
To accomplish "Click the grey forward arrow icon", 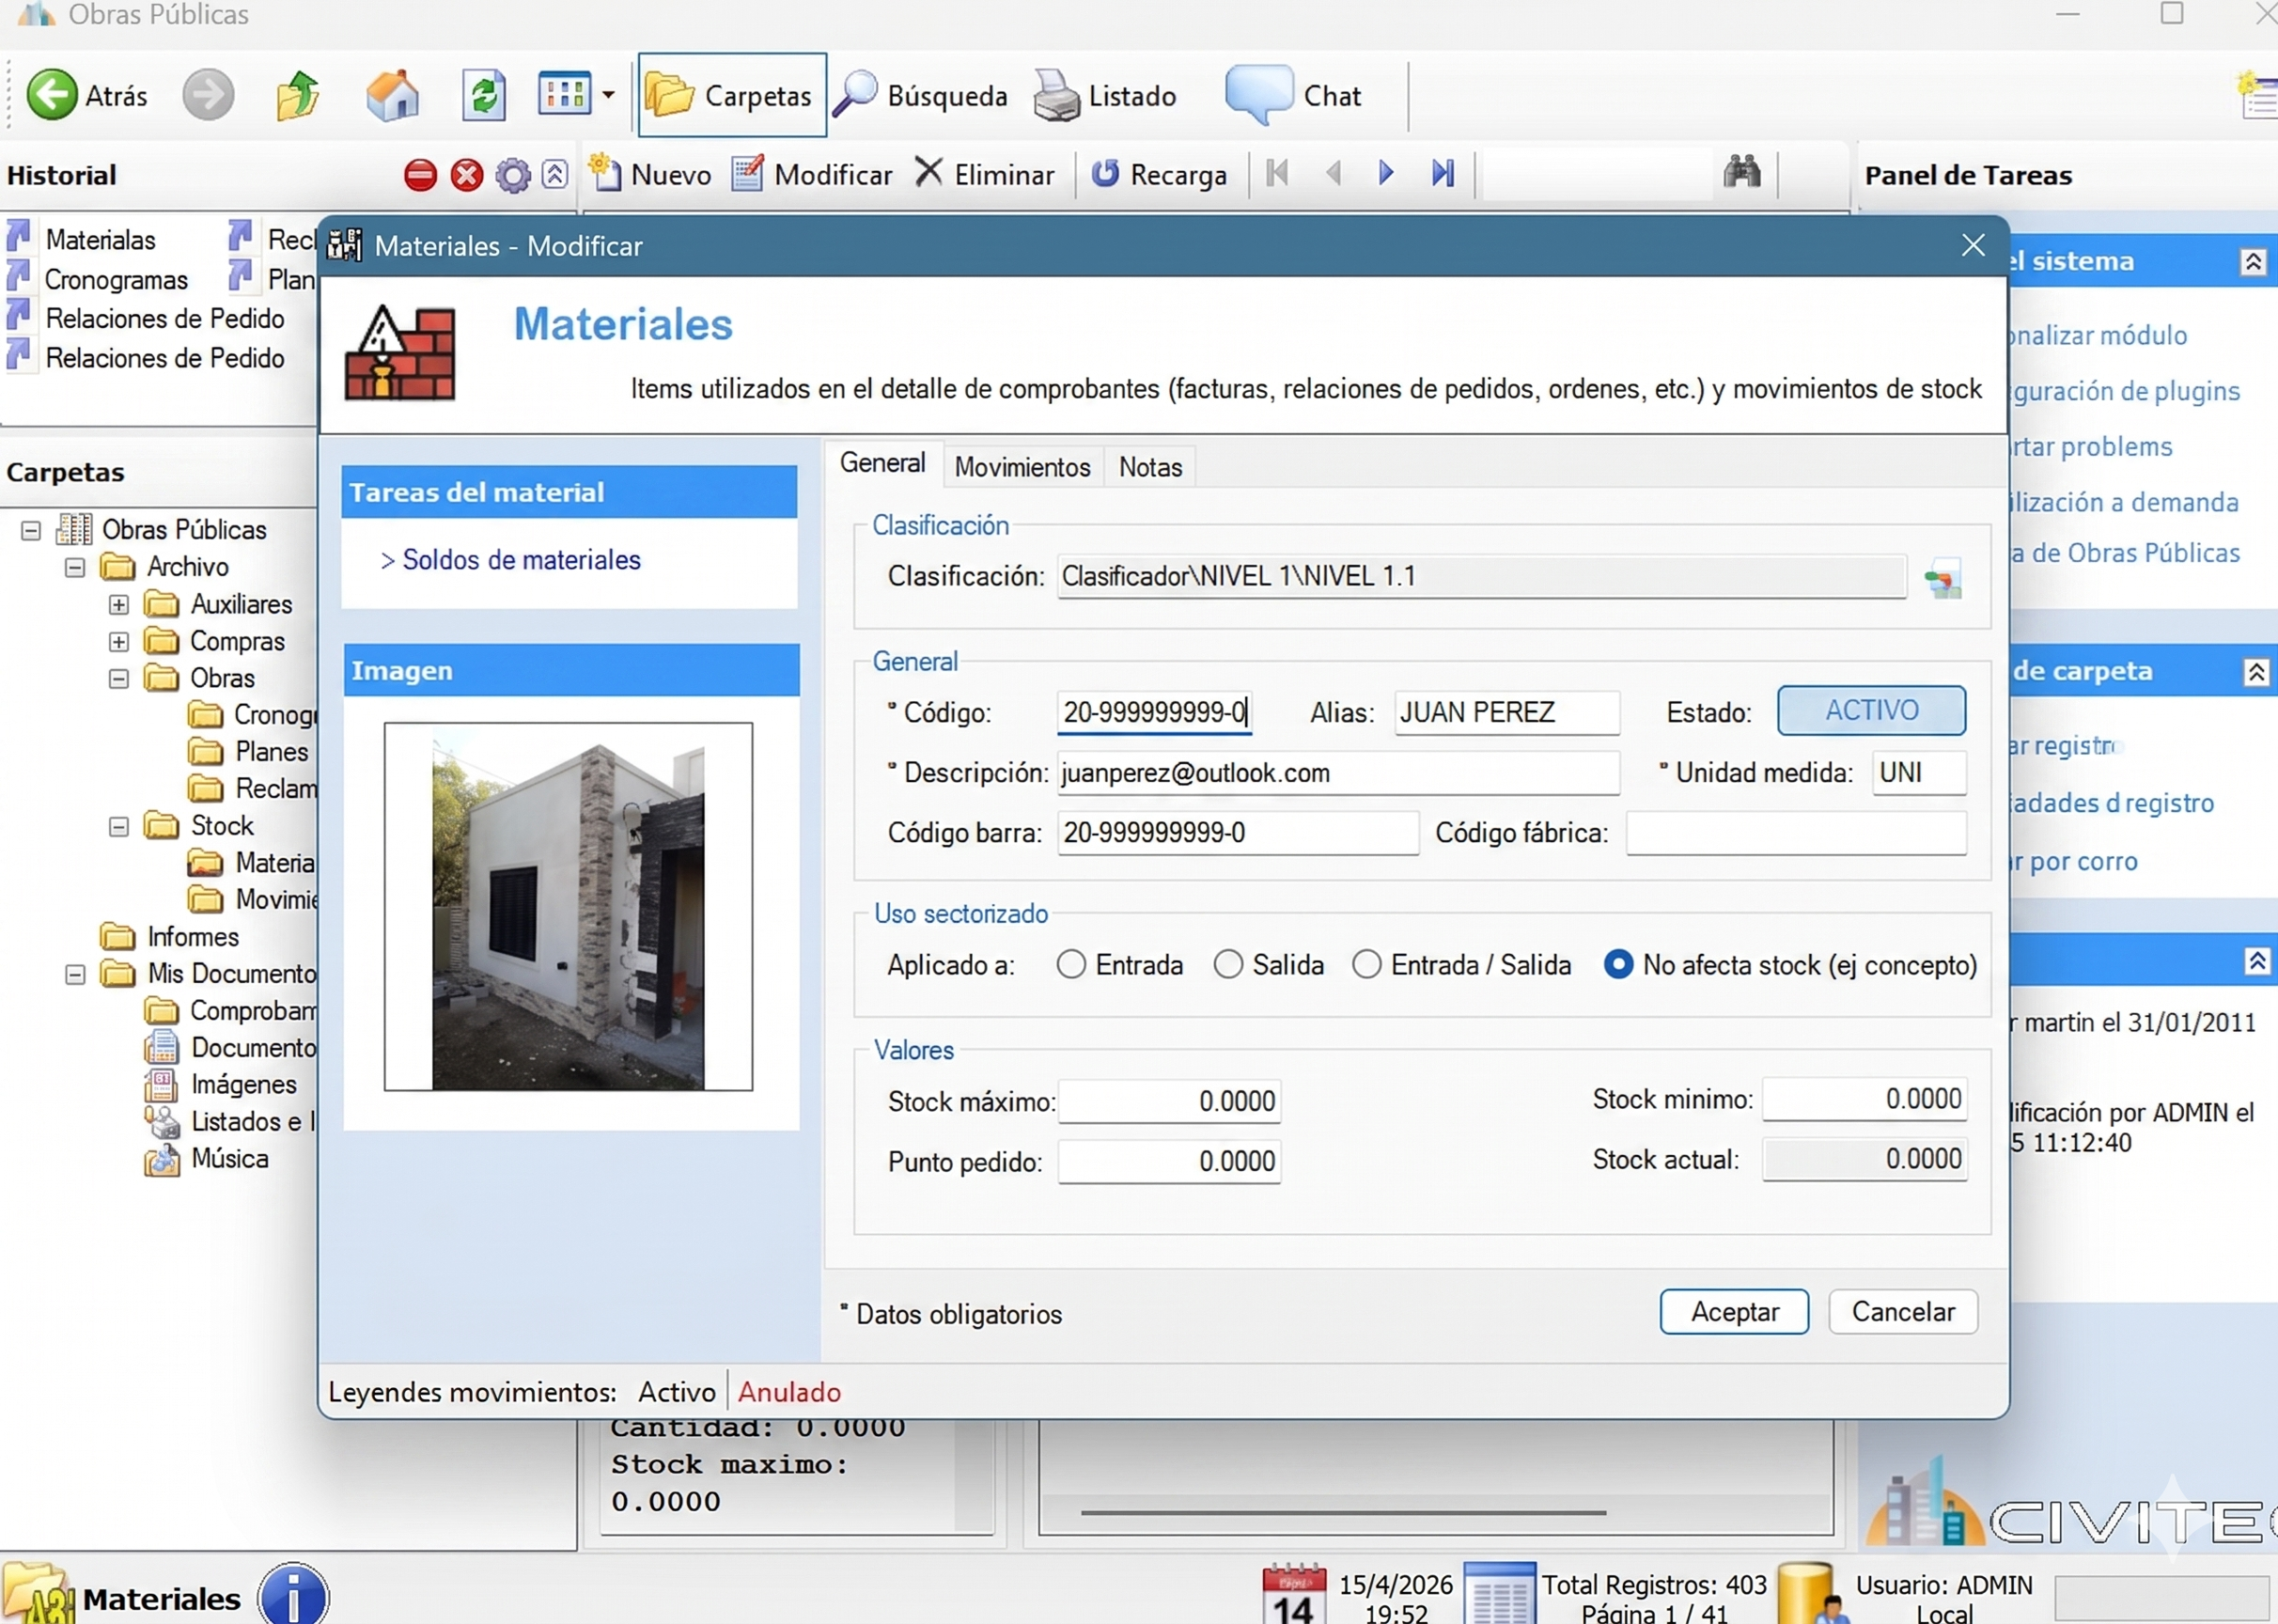I will pyautogui.click(x=208, y=95).
